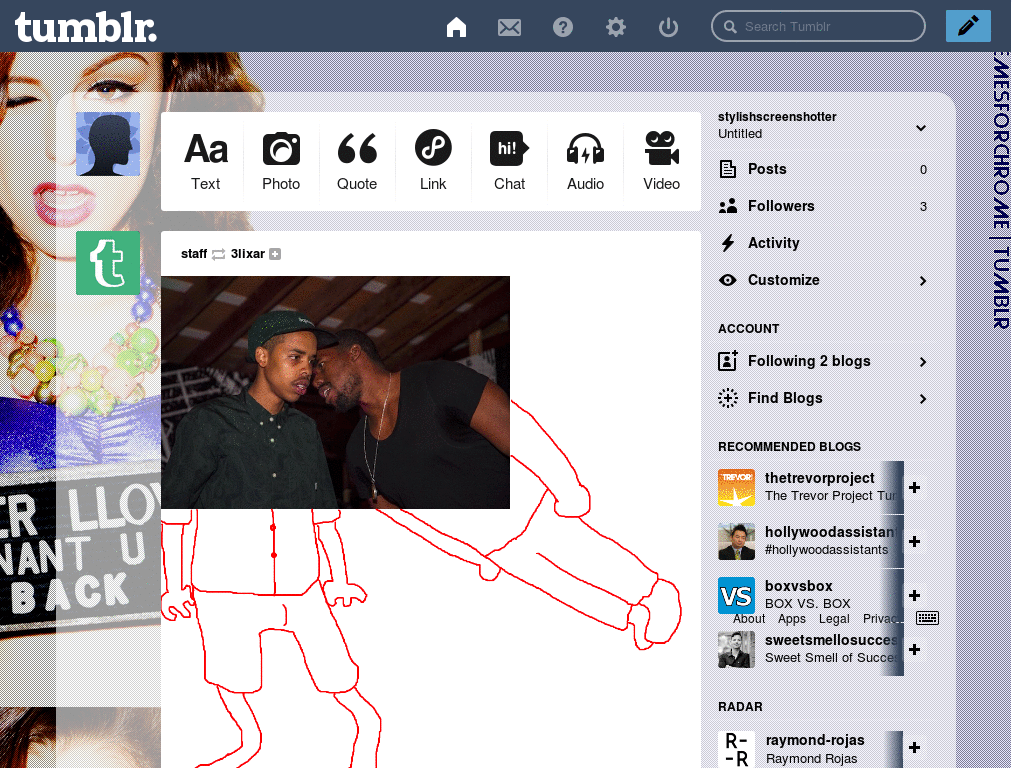Open Following 2 blogs

click(x=823, y=361)
